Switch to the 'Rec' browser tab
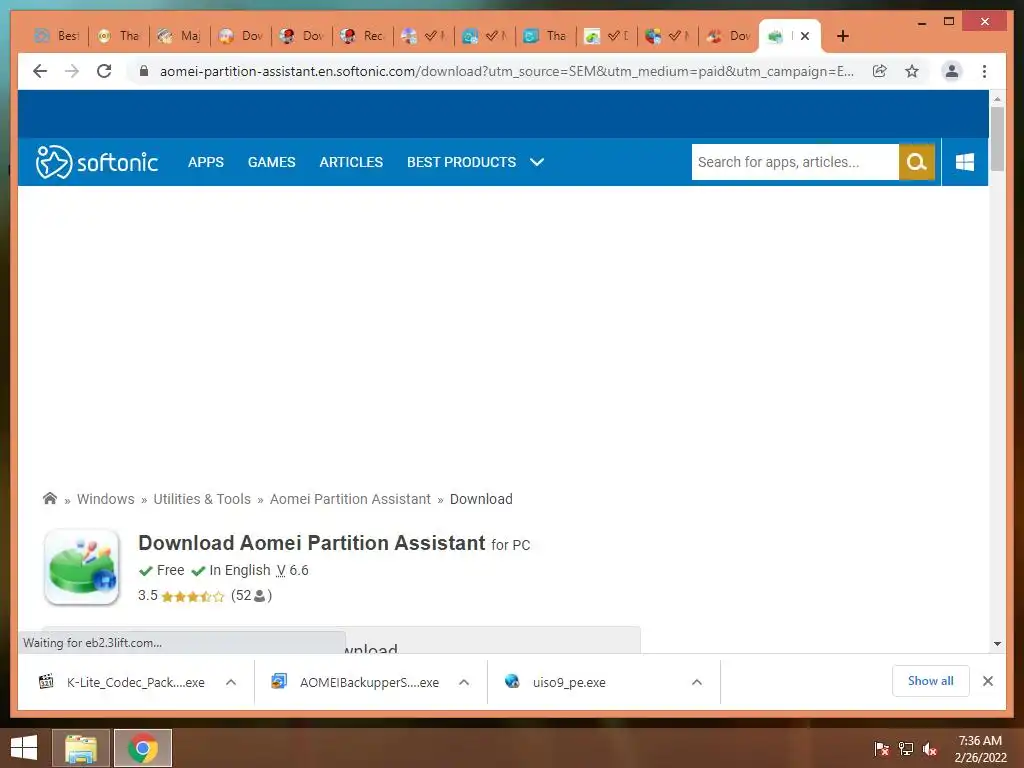Screen dimensions: 1024x768 click(x=362, y=36)
